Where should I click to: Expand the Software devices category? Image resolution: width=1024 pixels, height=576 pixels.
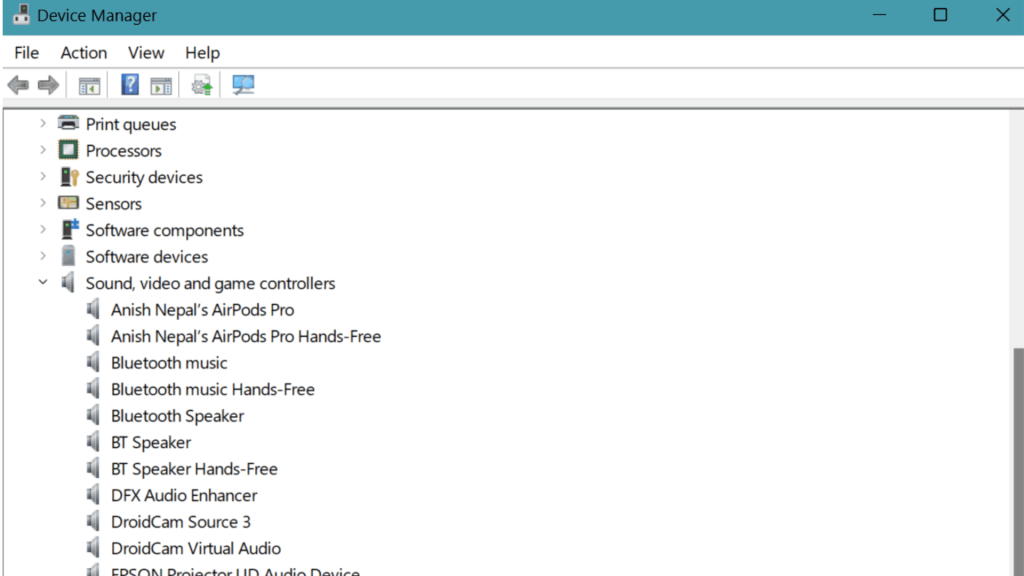pyautogui.click(x=43, y=256)
